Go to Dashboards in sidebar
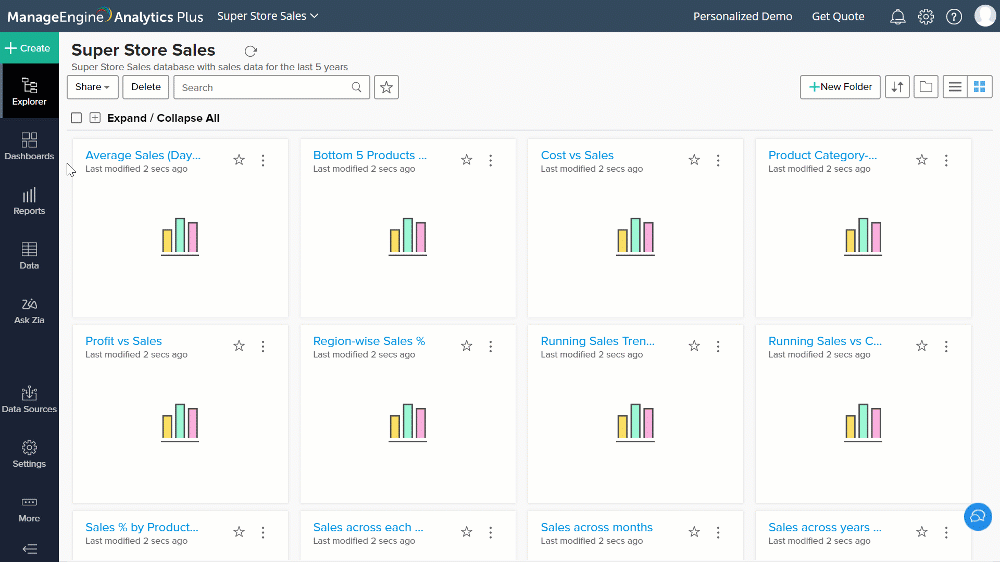The height and width of the screenshot is (562, 1000). click(29, 146)
